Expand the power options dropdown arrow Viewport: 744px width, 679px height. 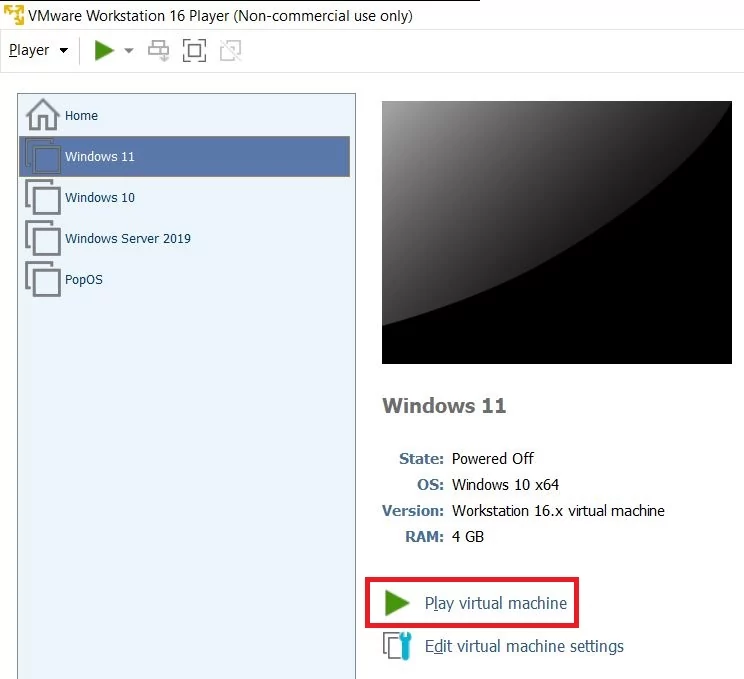coord(129,50)
